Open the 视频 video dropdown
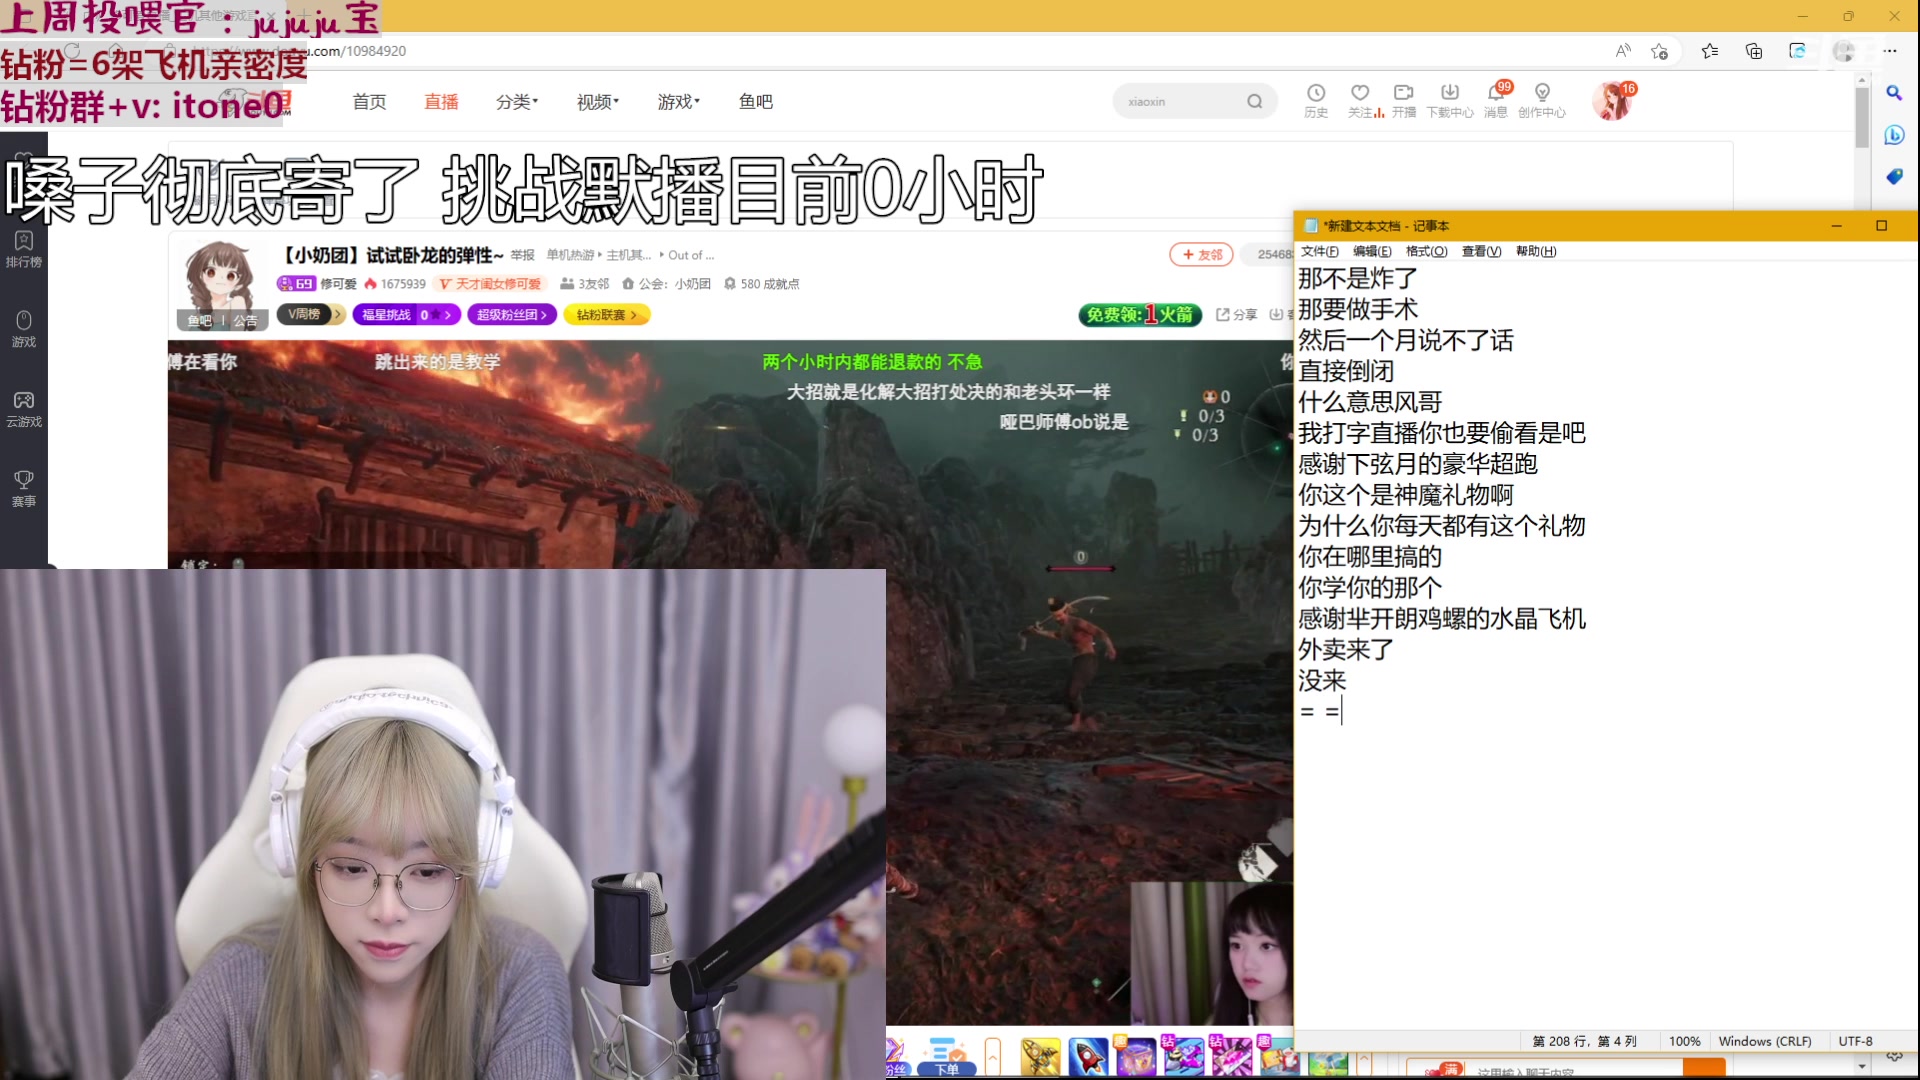 (595, 101)
